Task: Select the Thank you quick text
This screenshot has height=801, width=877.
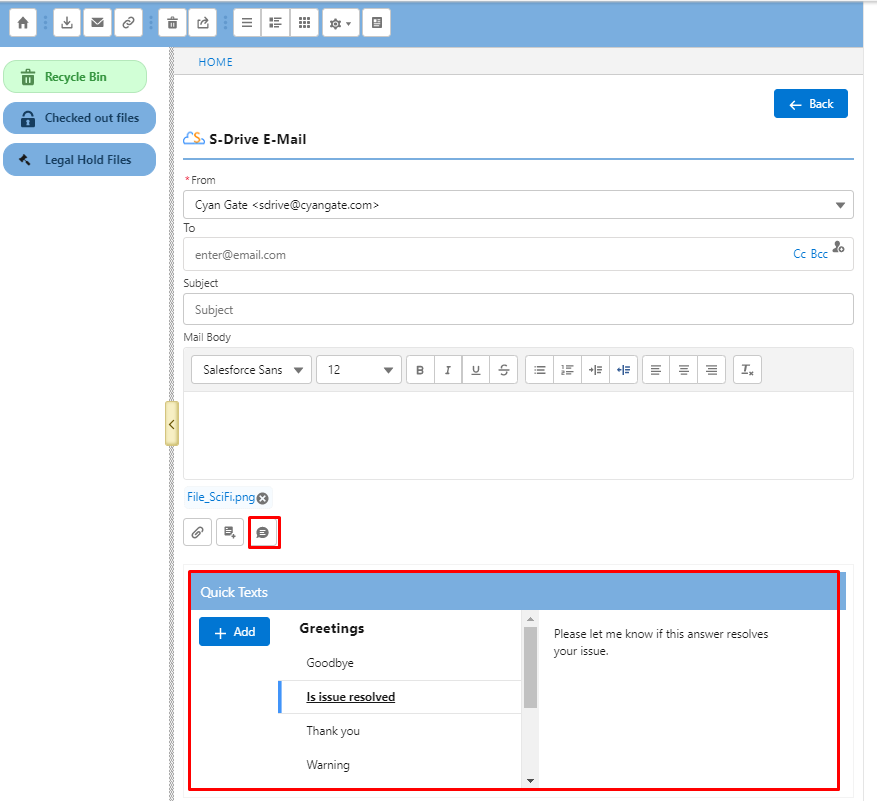Action: pos(333,731)
